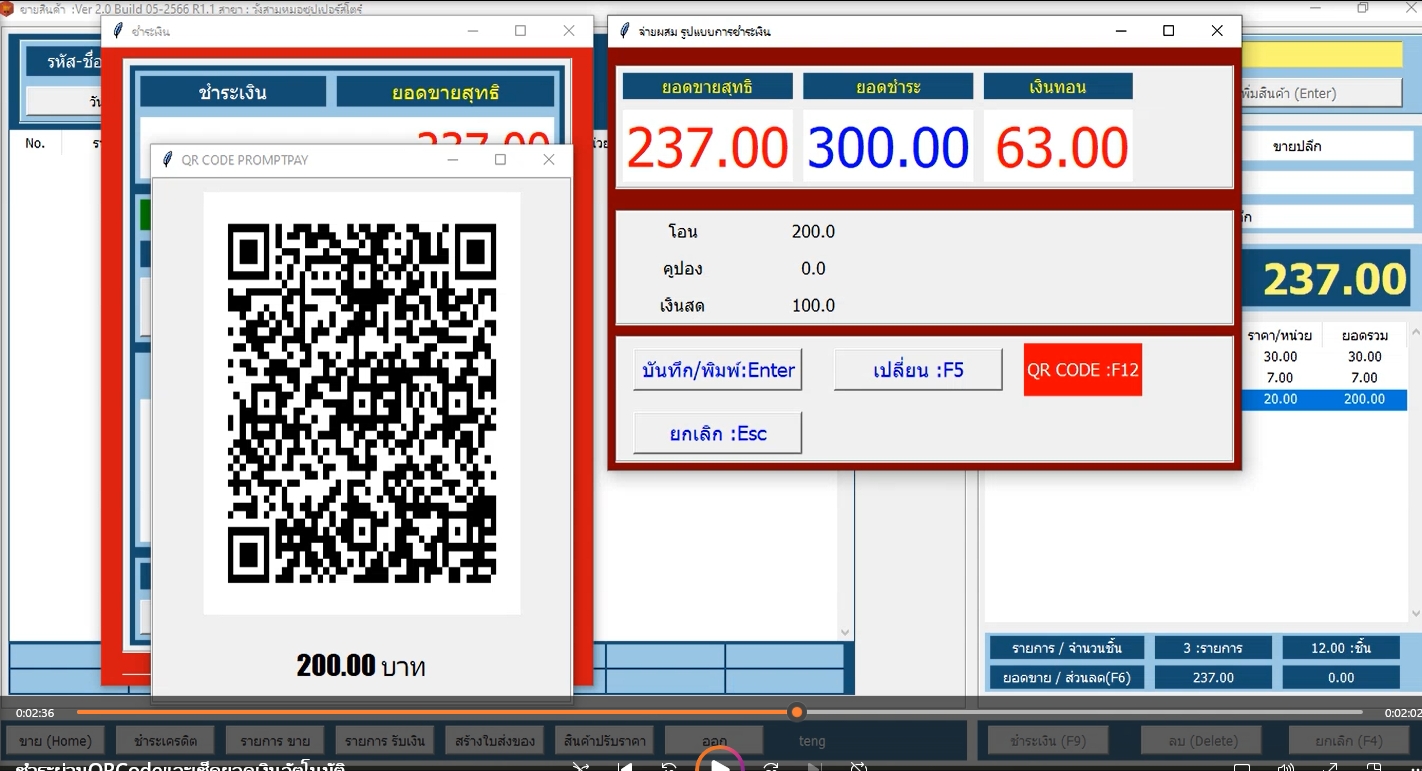Click the รายการ / จำนวนชิ้น label
Viewport: 1422px width, 771px height.
click(x=1066, y=648)
